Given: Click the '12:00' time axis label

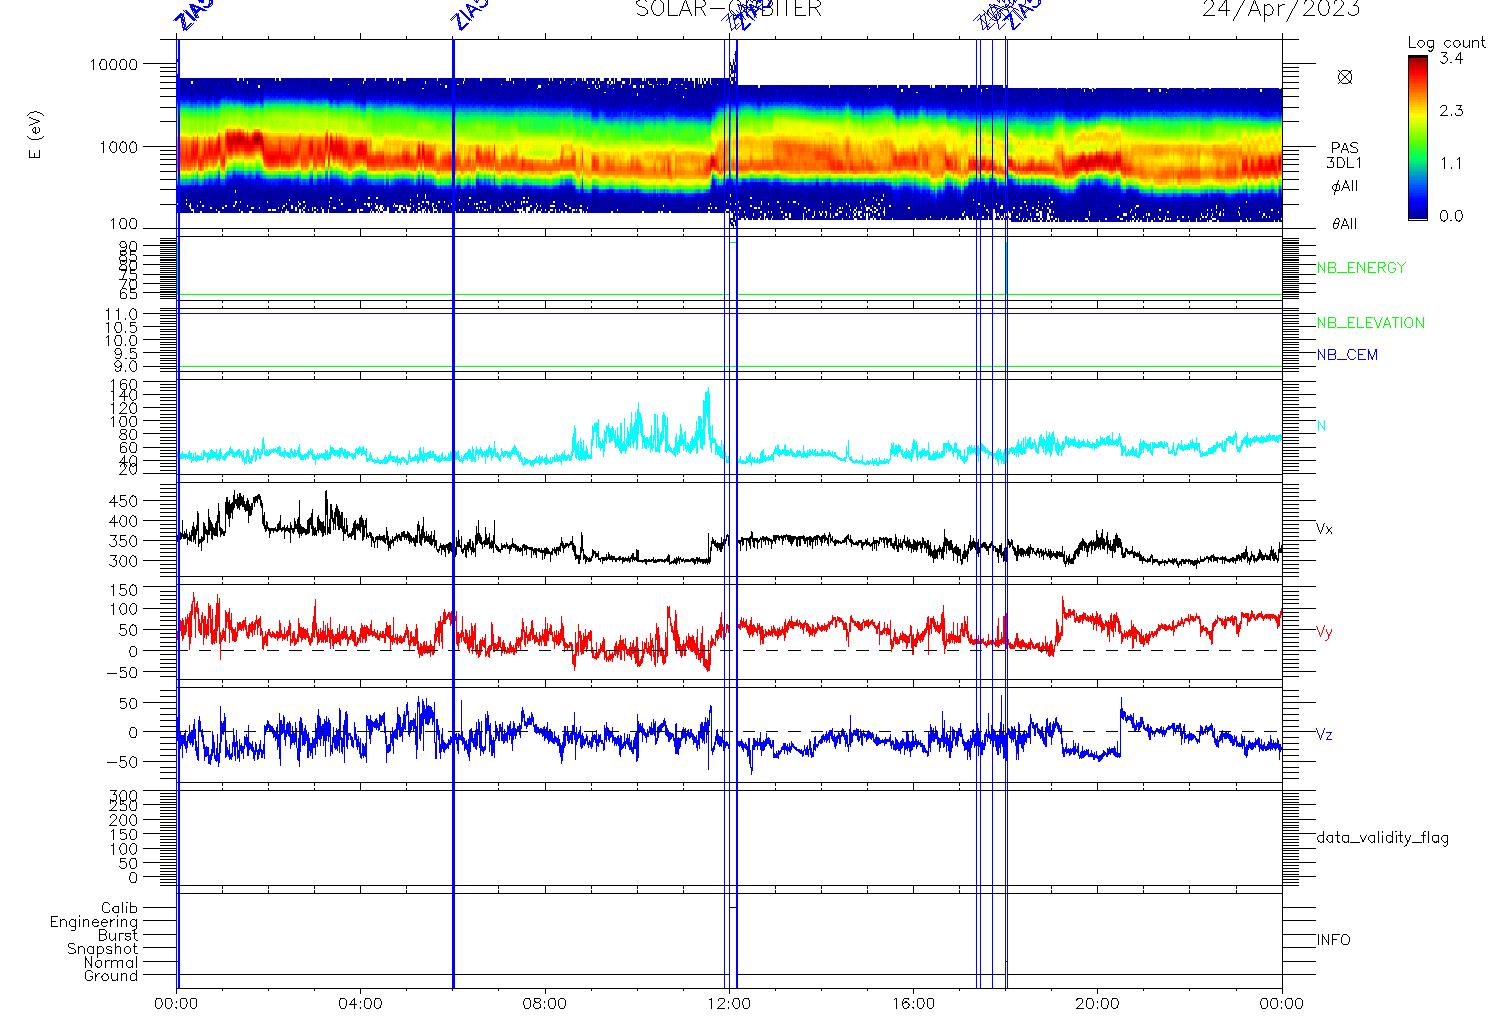Looking at the screenshot, I should pos(729,1004).
